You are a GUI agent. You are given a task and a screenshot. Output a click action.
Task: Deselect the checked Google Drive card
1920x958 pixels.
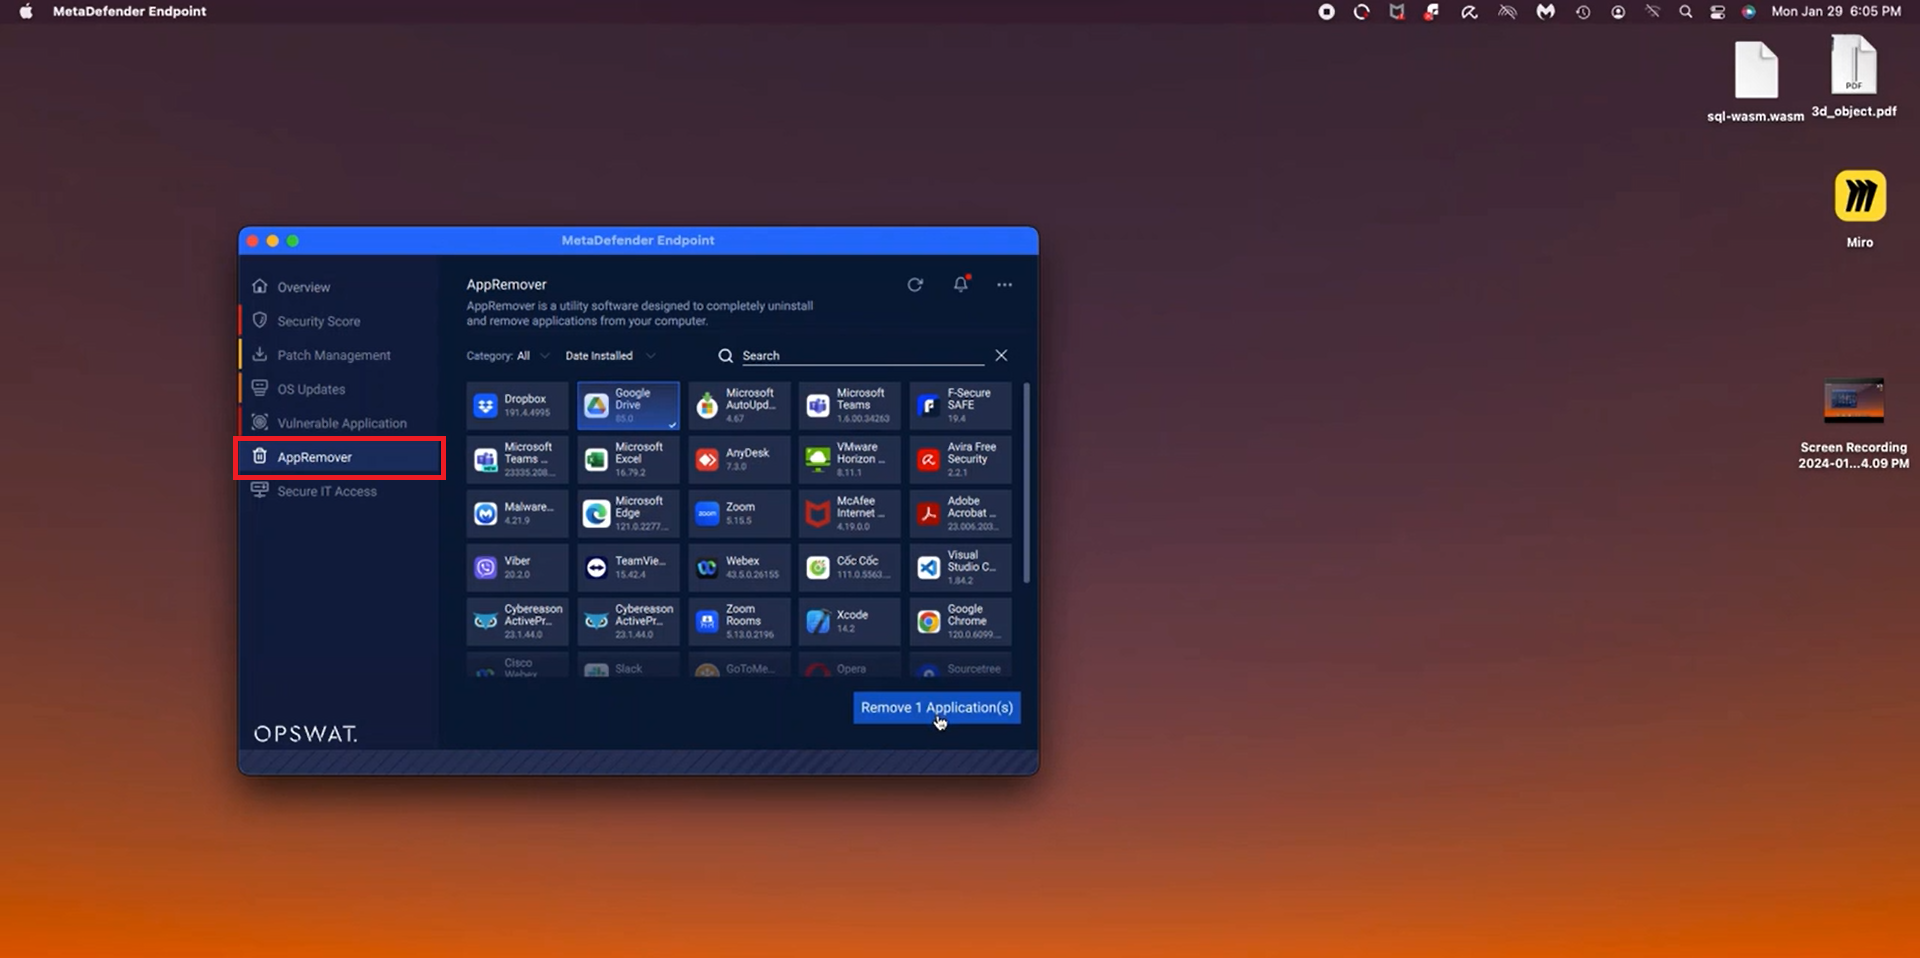click(x=628, y=405)
